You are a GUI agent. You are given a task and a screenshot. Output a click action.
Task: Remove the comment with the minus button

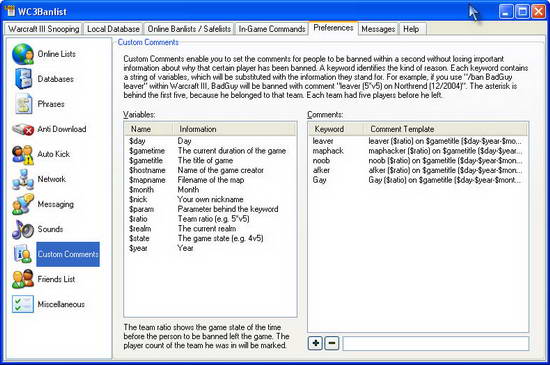332,343
